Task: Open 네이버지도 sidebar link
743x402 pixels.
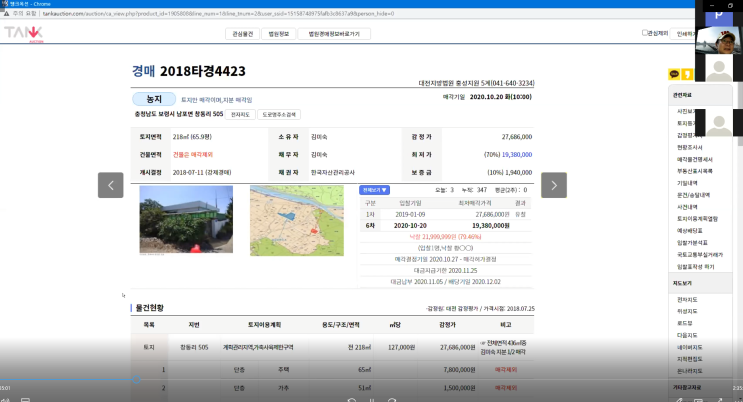Action: click(689, 347)
